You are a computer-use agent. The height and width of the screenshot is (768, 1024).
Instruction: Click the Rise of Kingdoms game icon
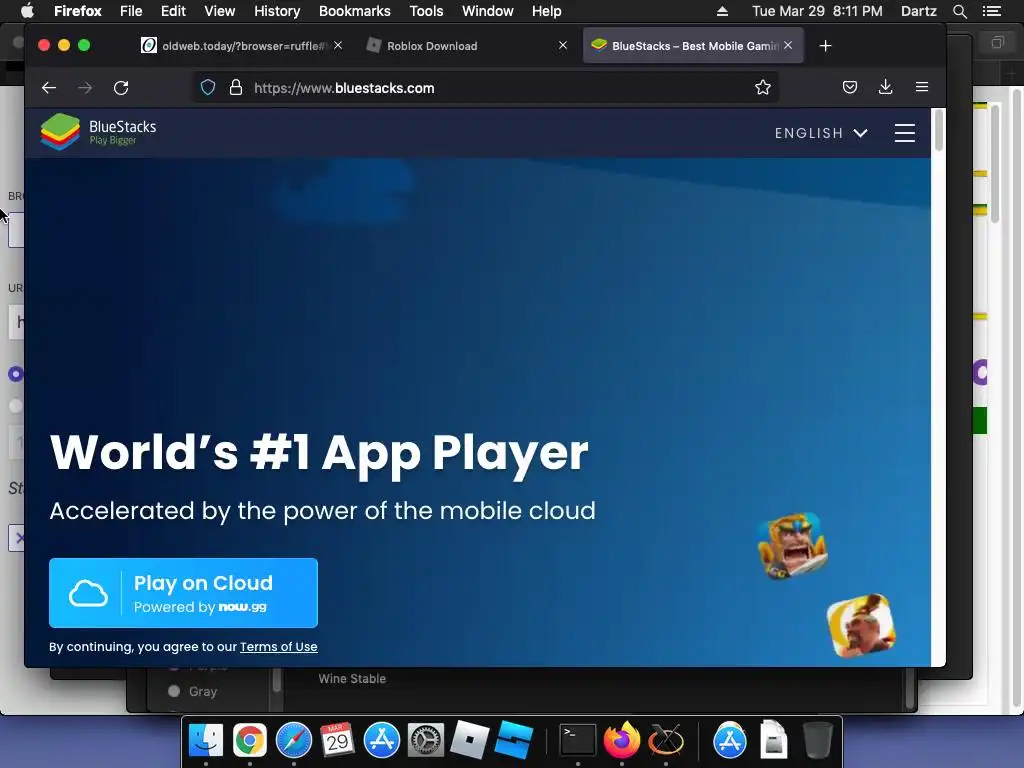(861, 626)
